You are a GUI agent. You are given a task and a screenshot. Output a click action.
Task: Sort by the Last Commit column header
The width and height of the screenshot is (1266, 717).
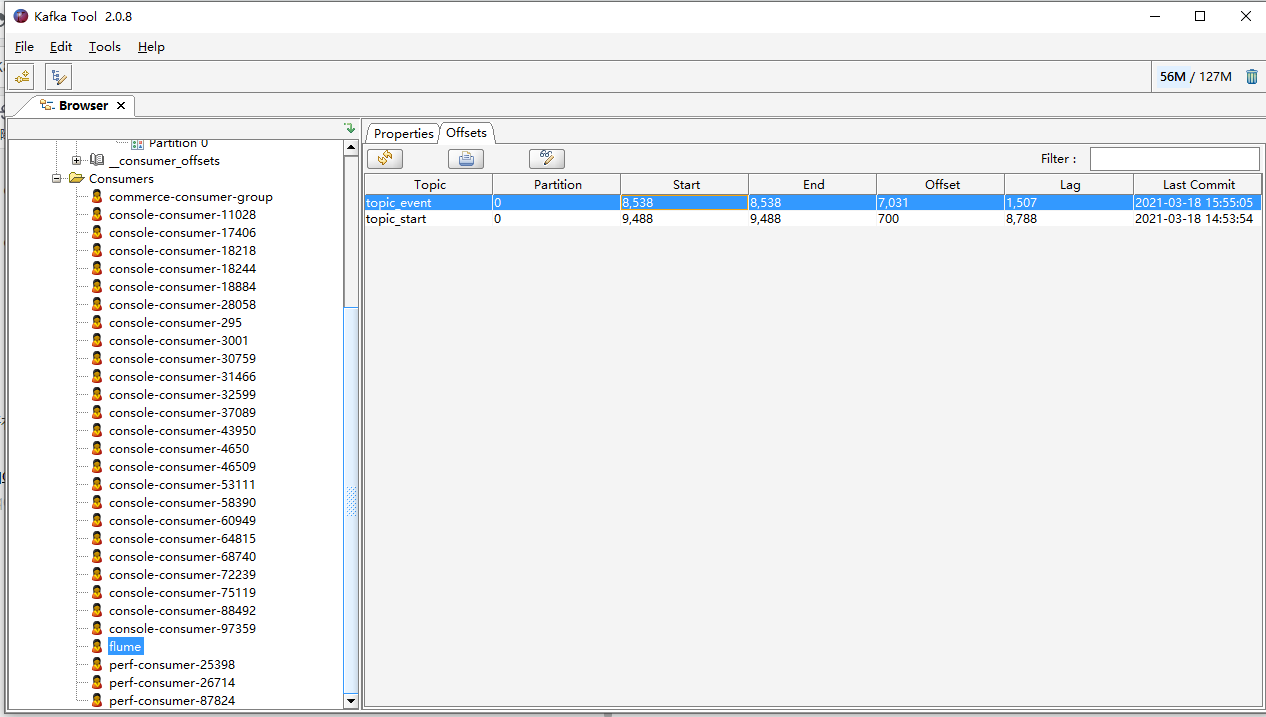coord(1198,184)
